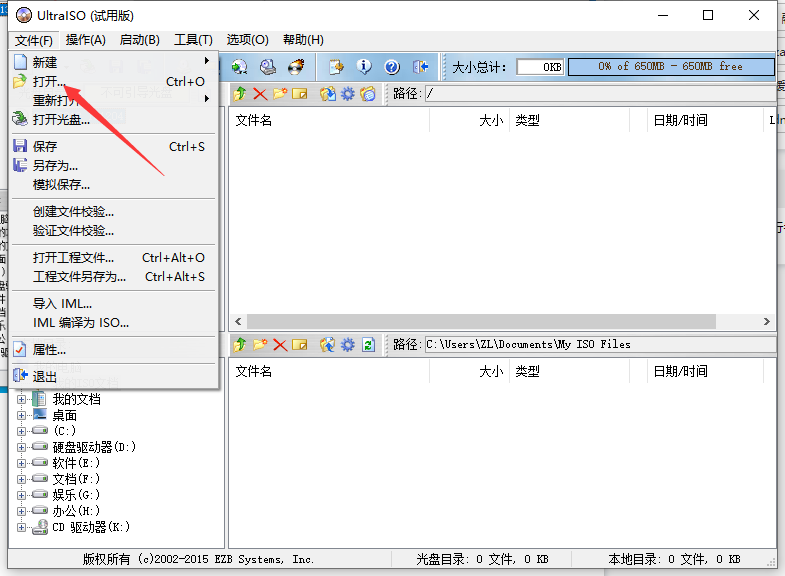Open the 文件(F) menu
This screenshot has width=785, height=576.
coord(34,40)
